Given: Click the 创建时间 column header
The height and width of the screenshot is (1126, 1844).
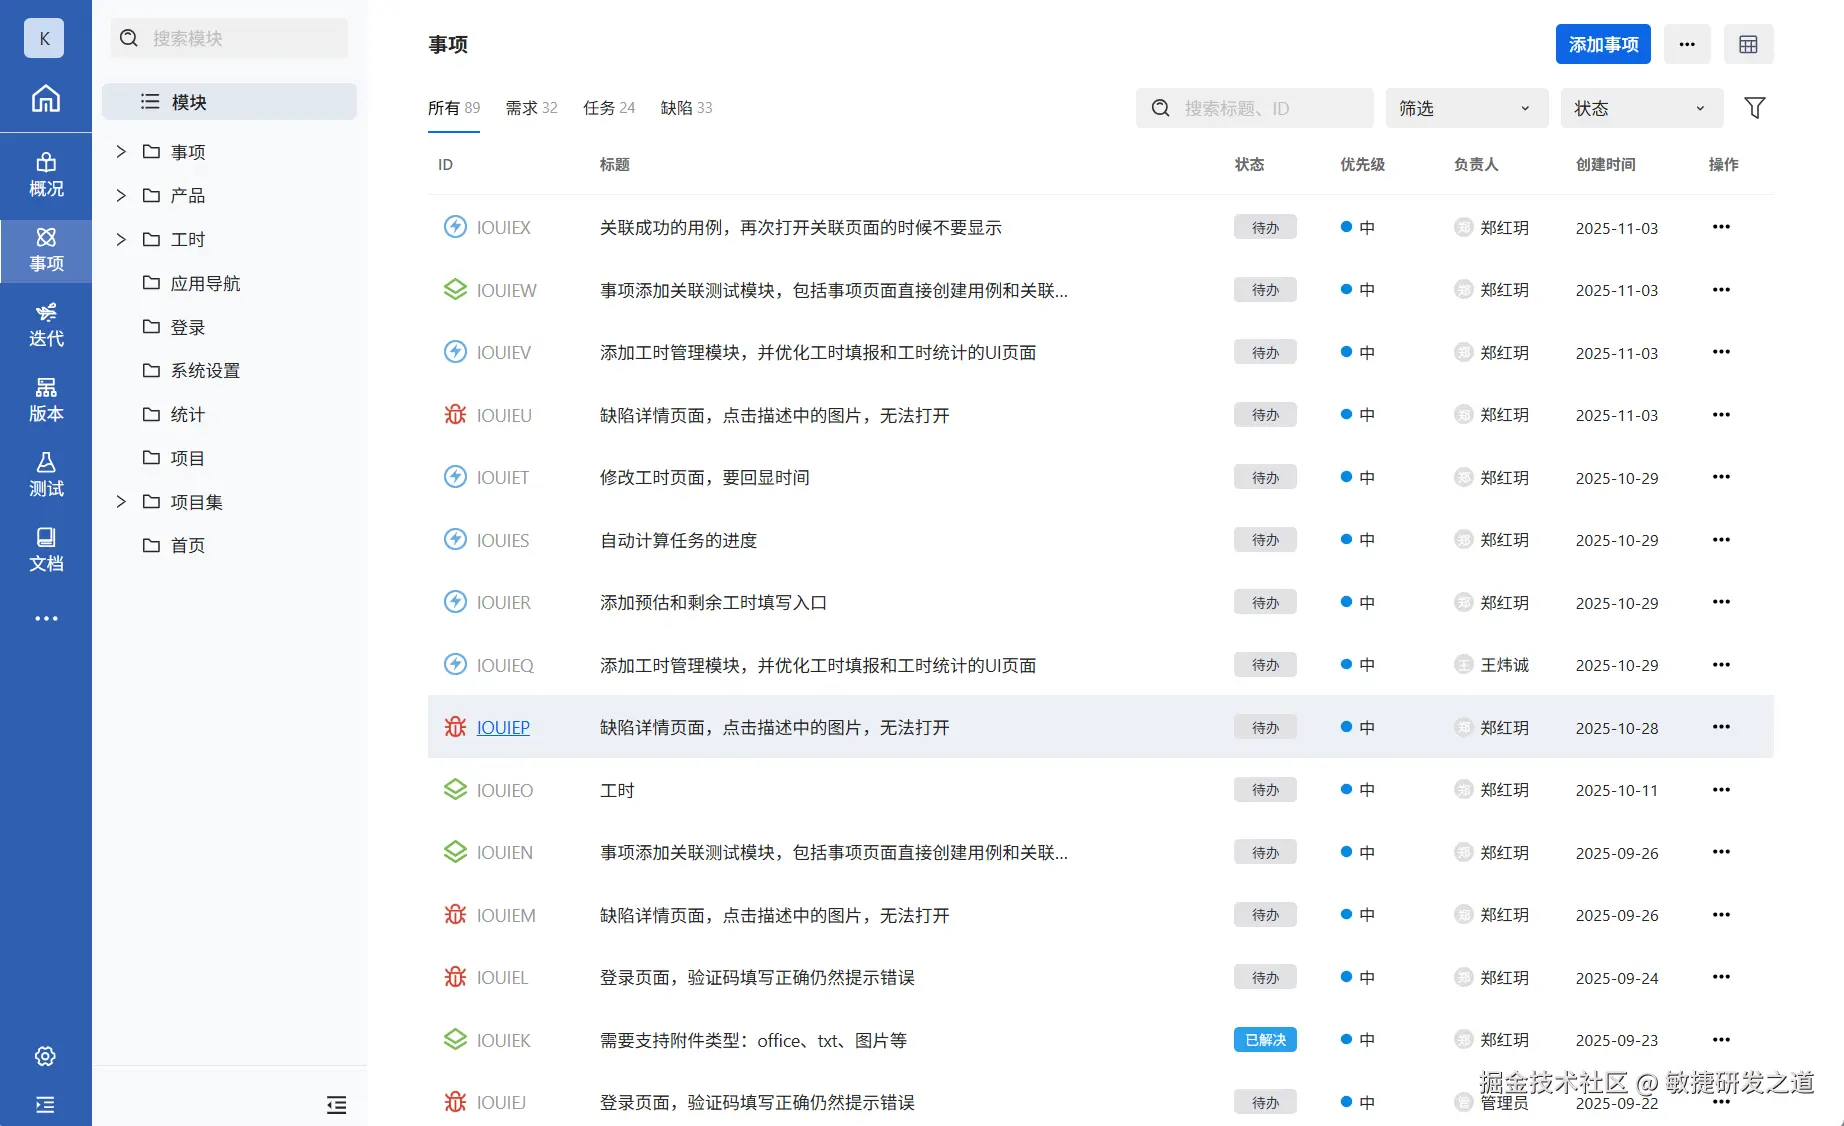Looking at the screenshot, I should click(x=1605, y=164).
